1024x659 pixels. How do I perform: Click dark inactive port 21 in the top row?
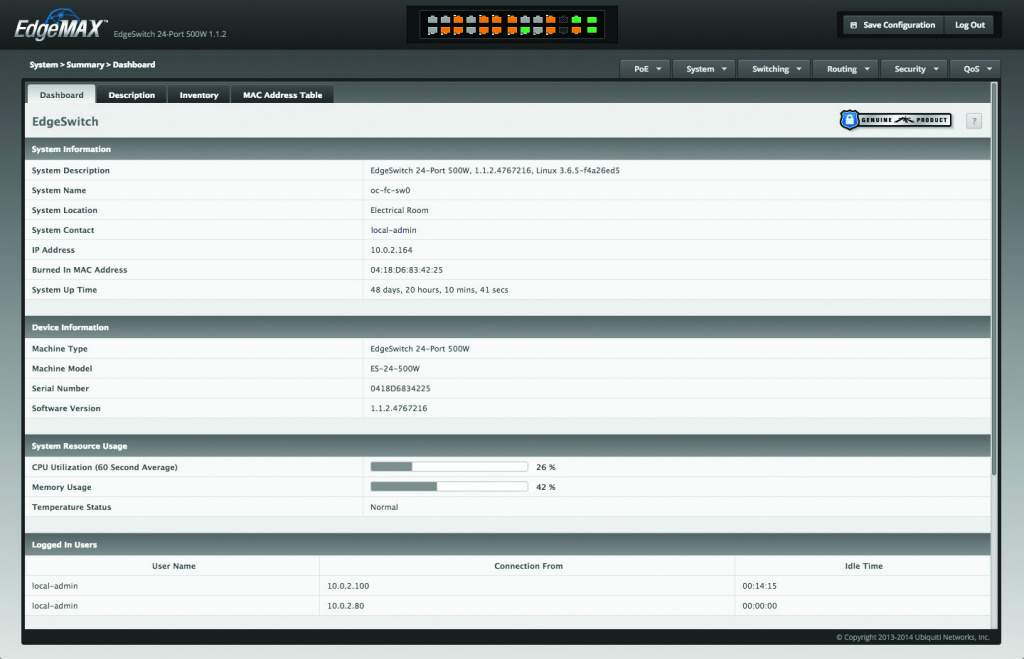click(564, 20)
